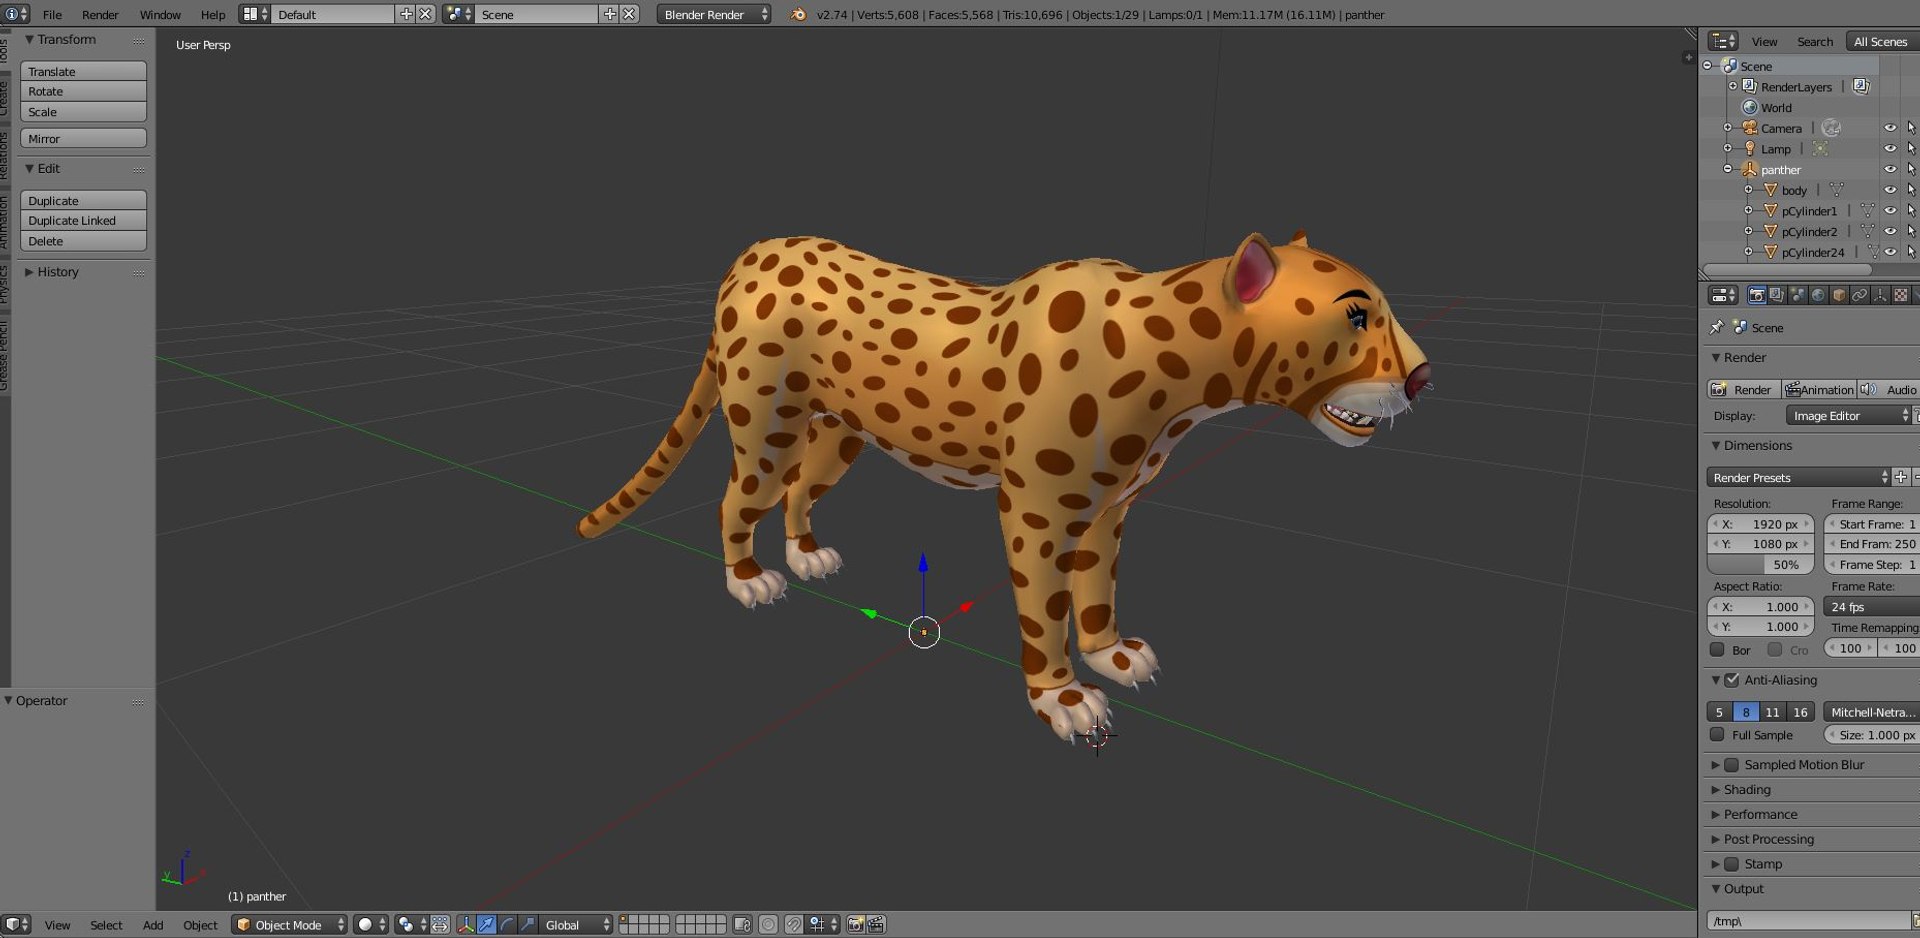Toggle the 3D manipulator axis icon
The image size is (1920, 938).
(466, 925)
